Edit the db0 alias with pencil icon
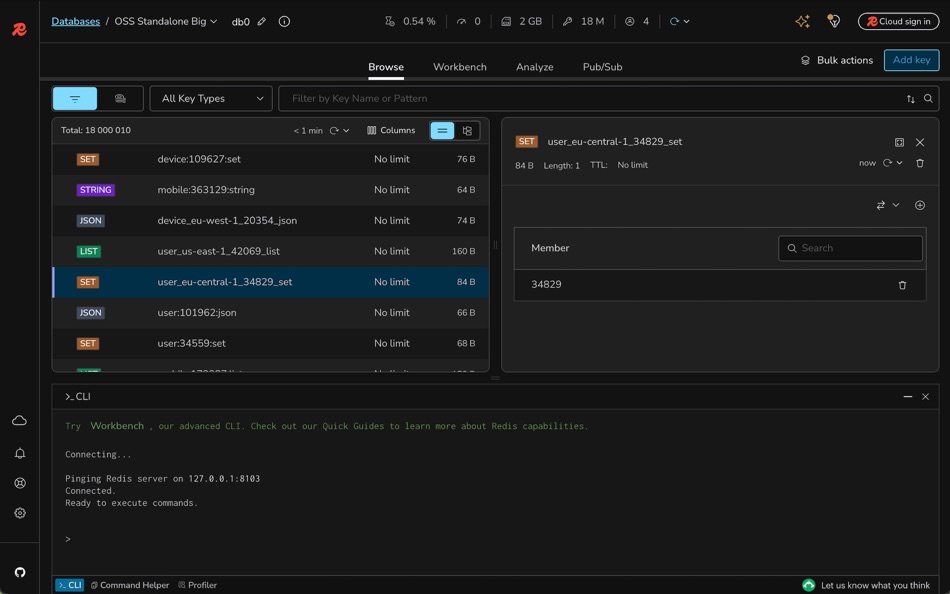950x594 pixels. point(262,21)
